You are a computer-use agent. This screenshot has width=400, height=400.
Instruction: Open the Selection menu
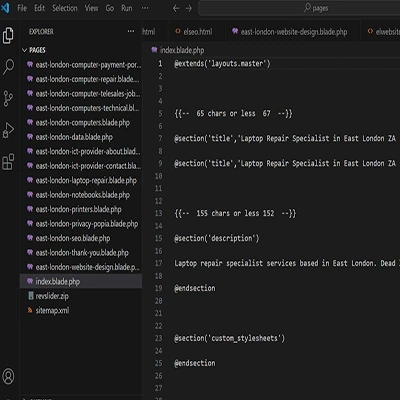[x=65, y=8]
